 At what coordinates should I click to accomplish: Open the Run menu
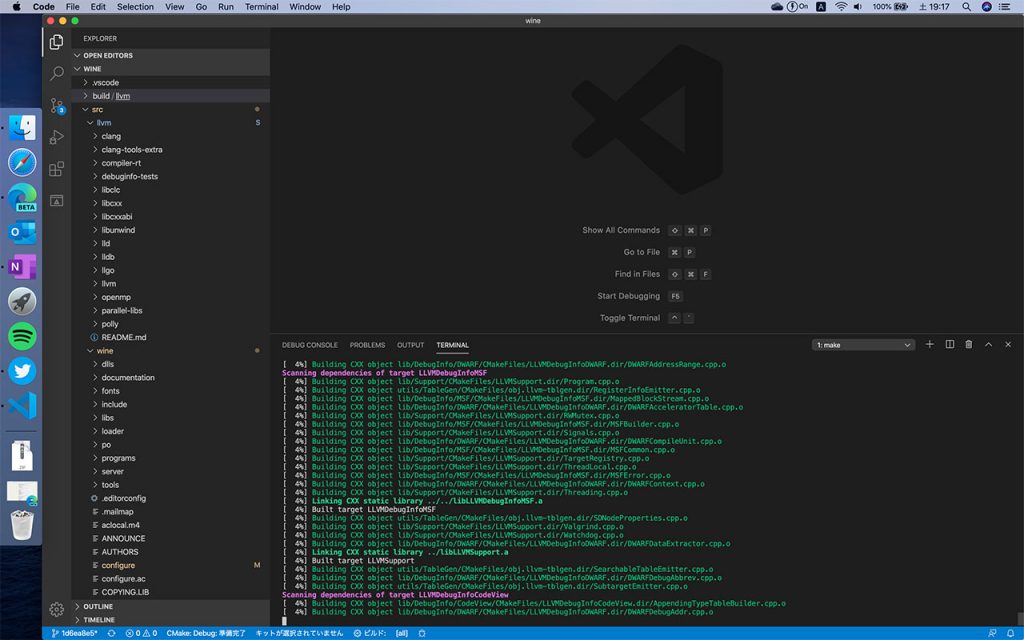[226, 7]
